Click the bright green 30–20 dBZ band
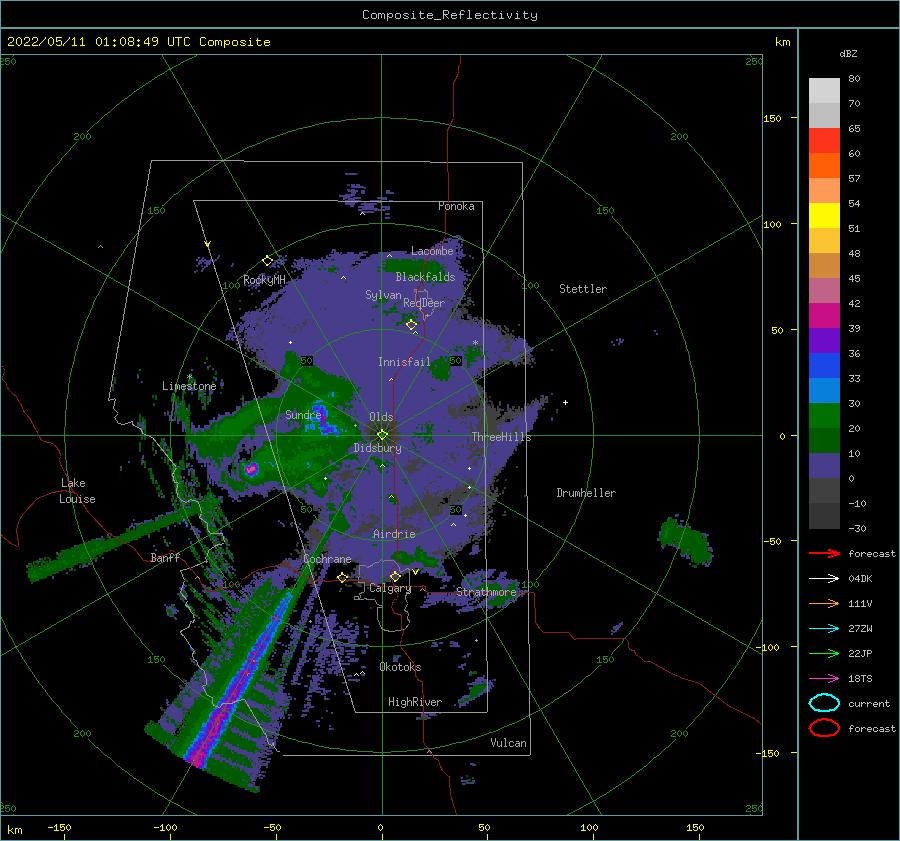This screenshot has width=900, height=841. (x=824, y=416)
